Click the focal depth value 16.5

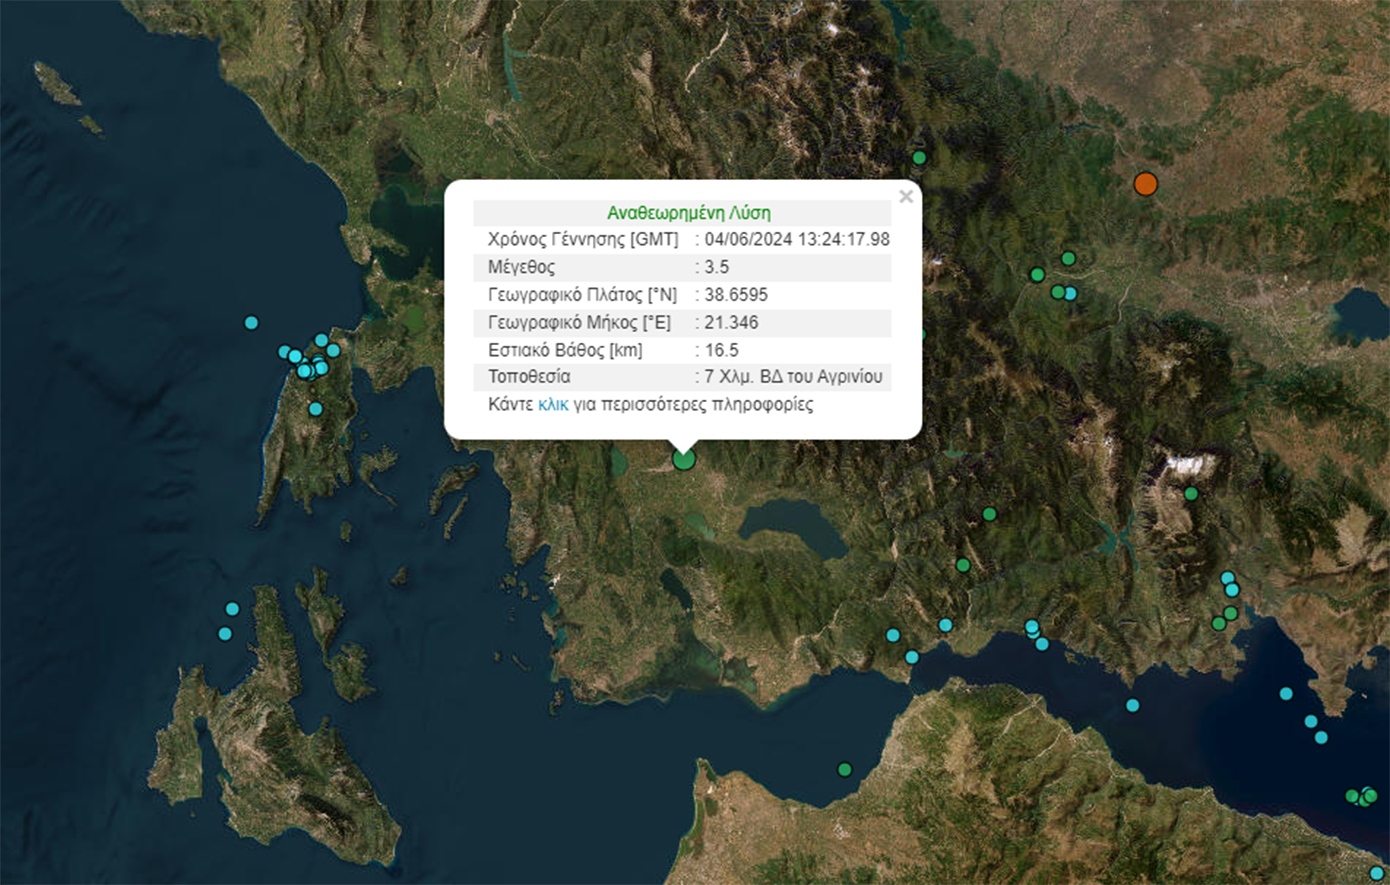[x=721, y=350]
